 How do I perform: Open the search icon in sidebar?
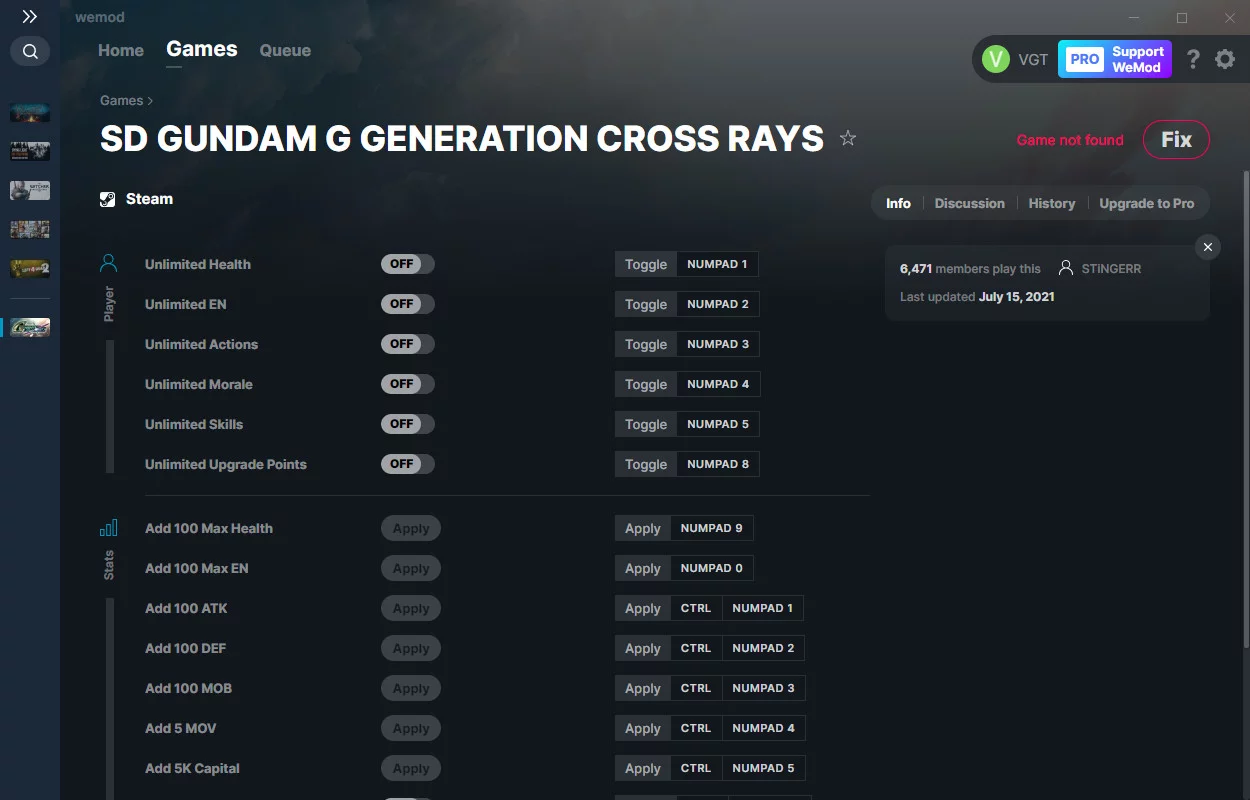click(30, 52)
